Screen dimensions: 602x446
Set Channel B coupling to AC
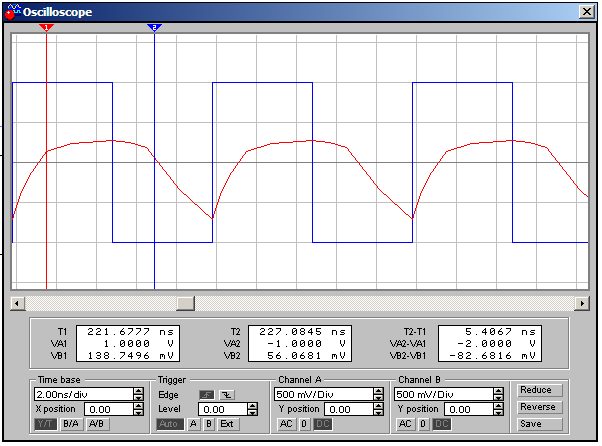405,424
